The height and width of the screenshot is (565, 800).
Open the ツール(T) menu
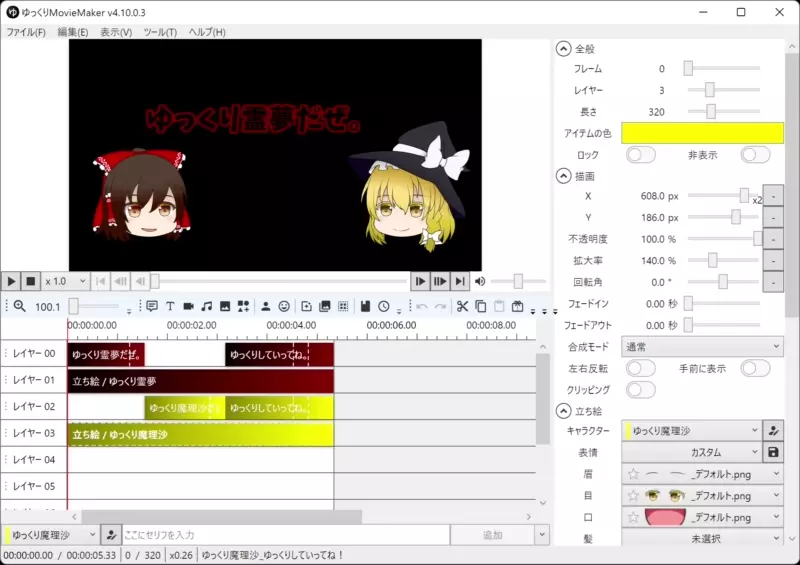(160, 32)
